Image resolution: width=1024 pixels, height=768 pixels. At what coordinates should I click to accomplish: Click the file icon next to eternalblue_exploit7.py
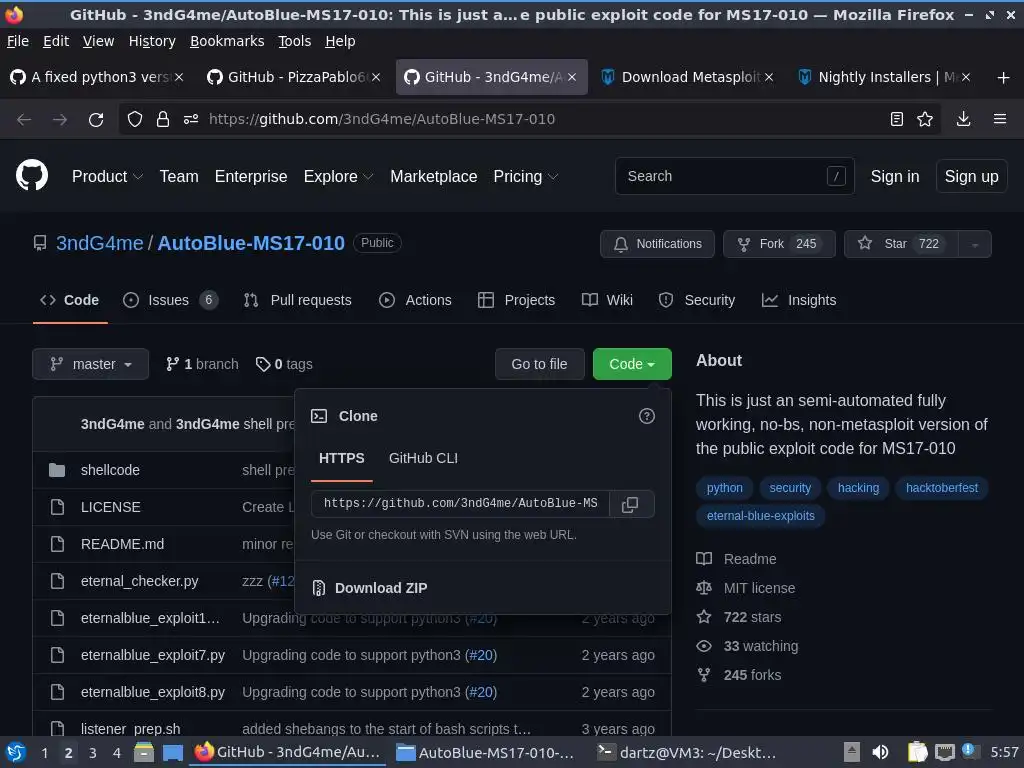pyautogui.click(x=57, y=655)
